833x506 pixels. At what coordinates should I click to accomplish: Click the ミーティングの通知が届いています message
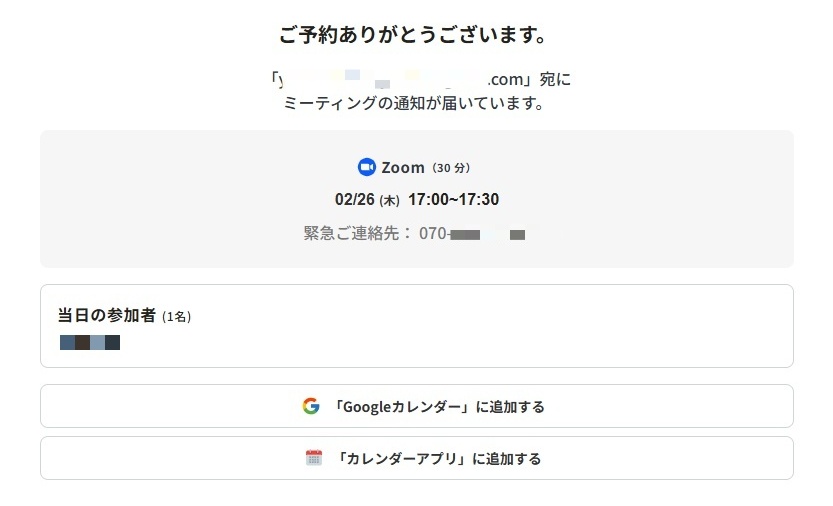click(x=416, y=103)
